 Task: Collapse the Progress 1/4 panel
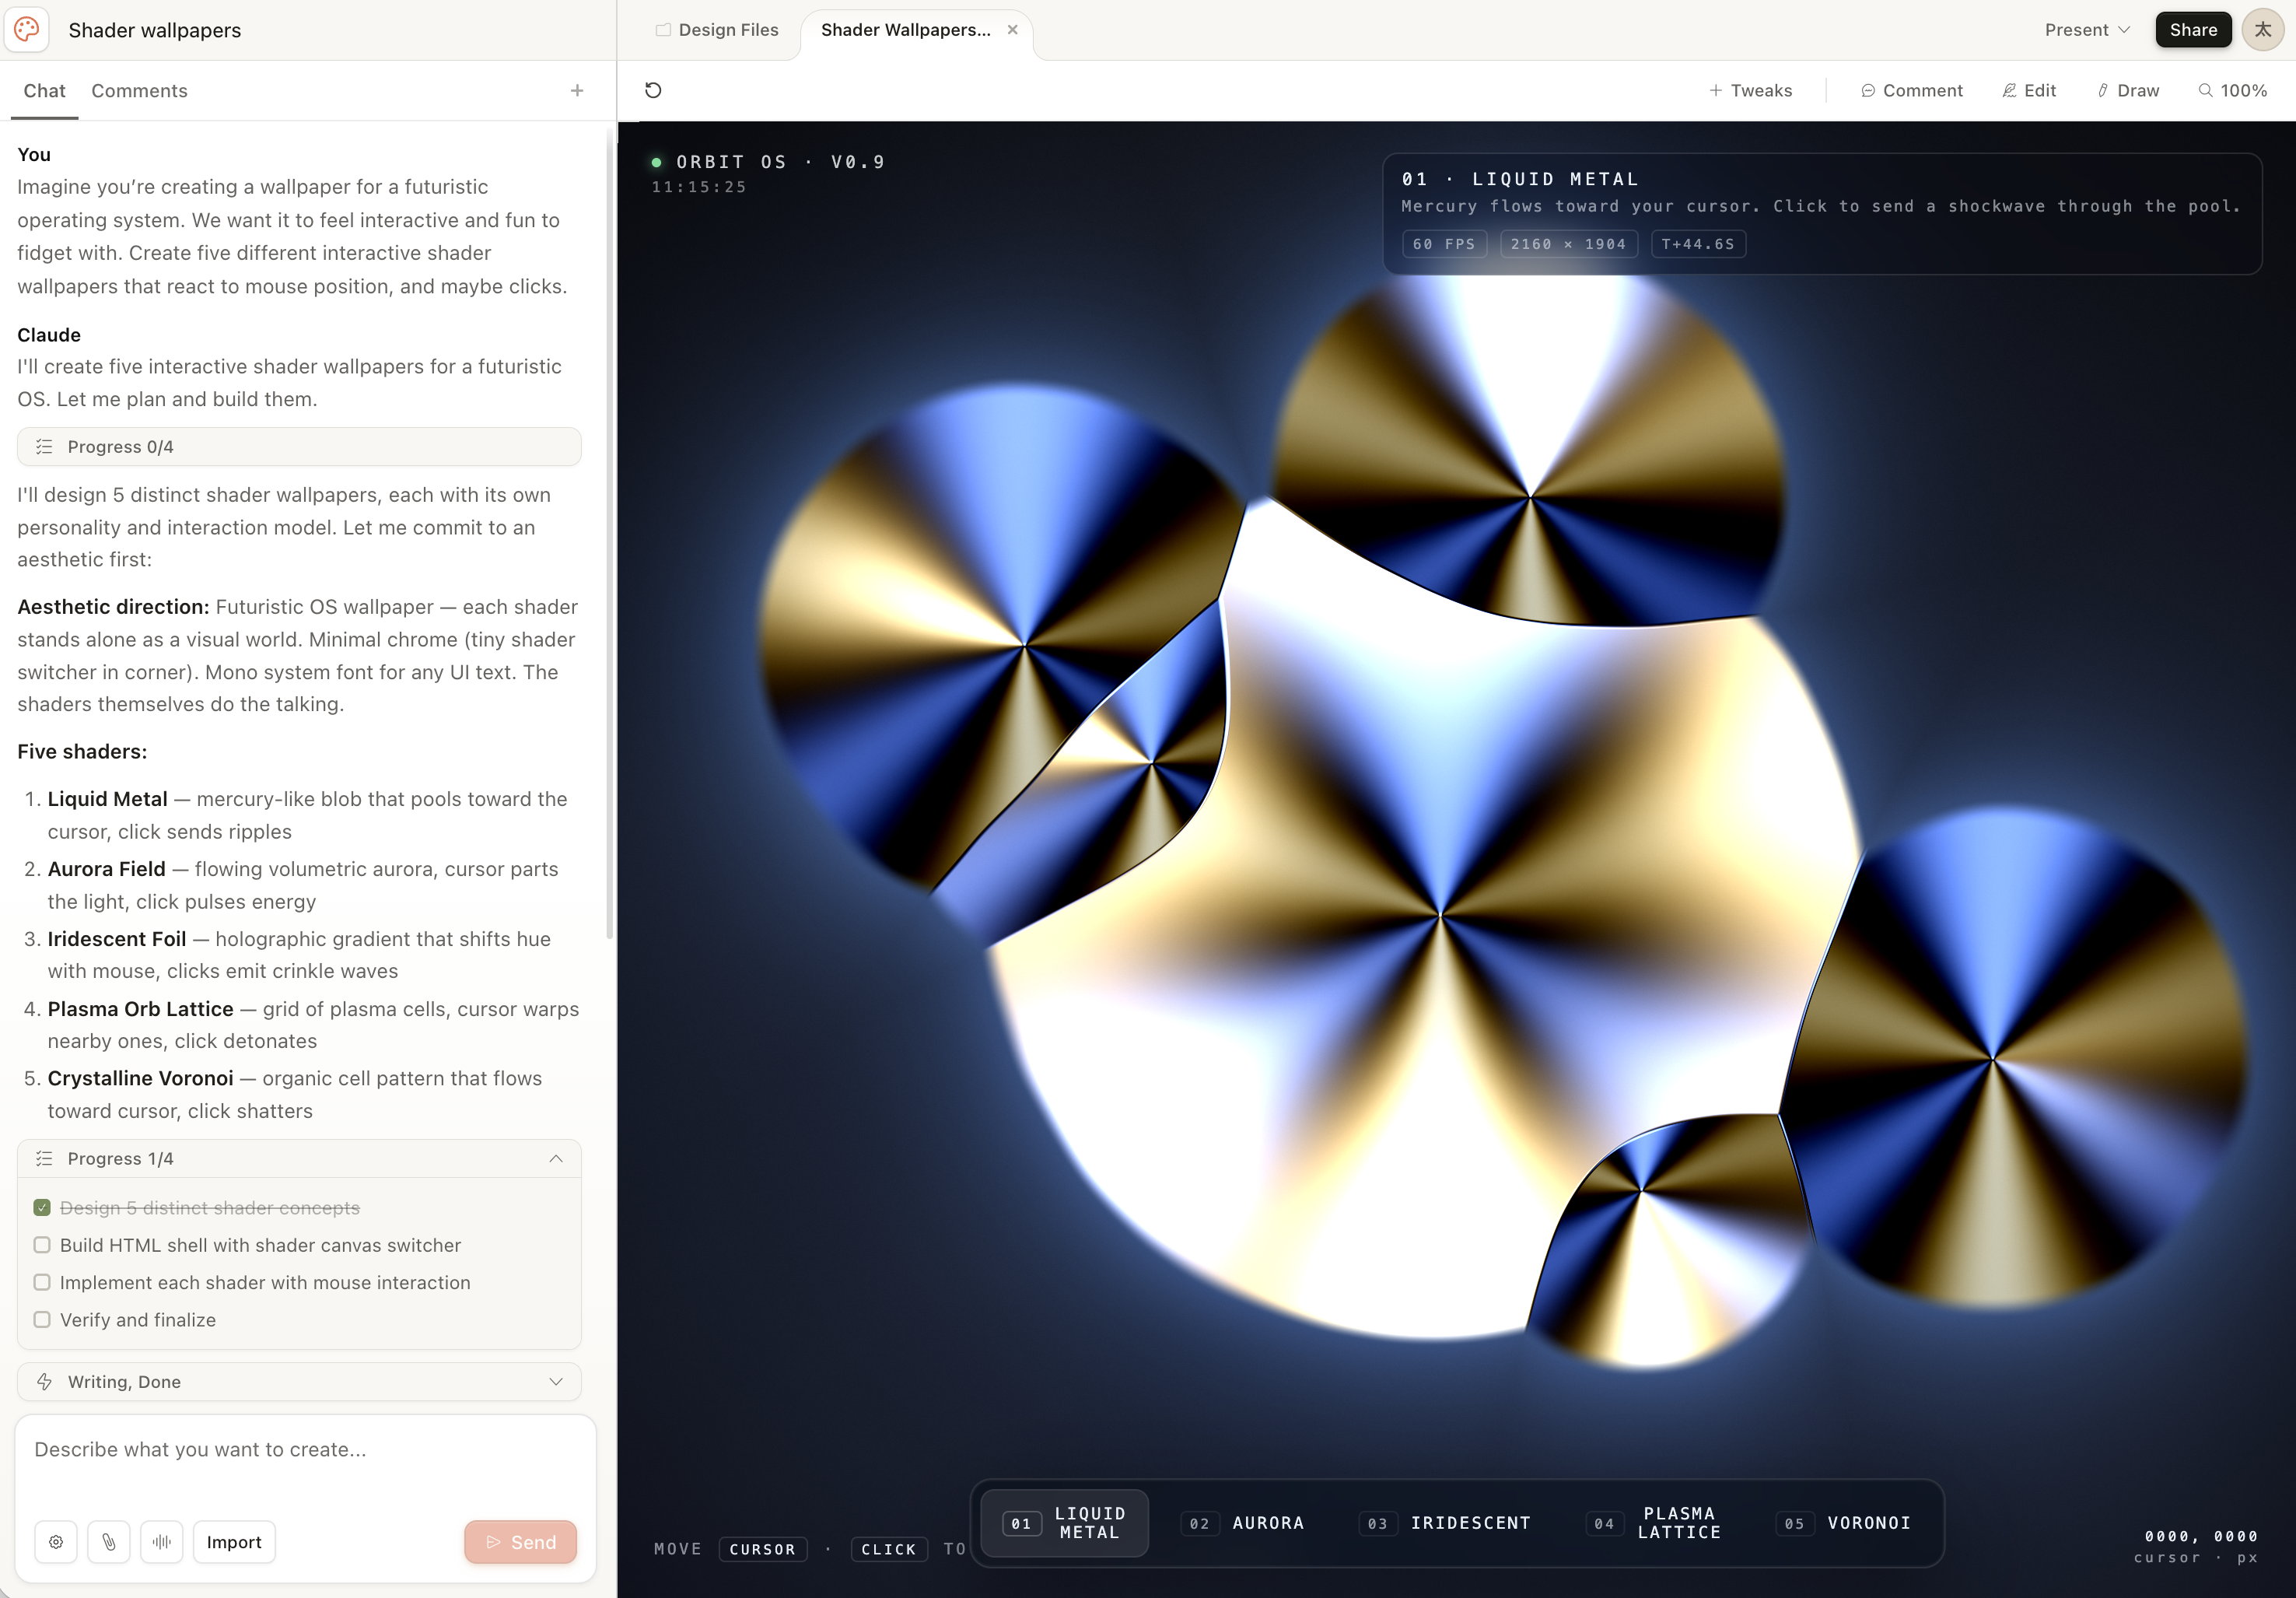(x=556, y=1158)
